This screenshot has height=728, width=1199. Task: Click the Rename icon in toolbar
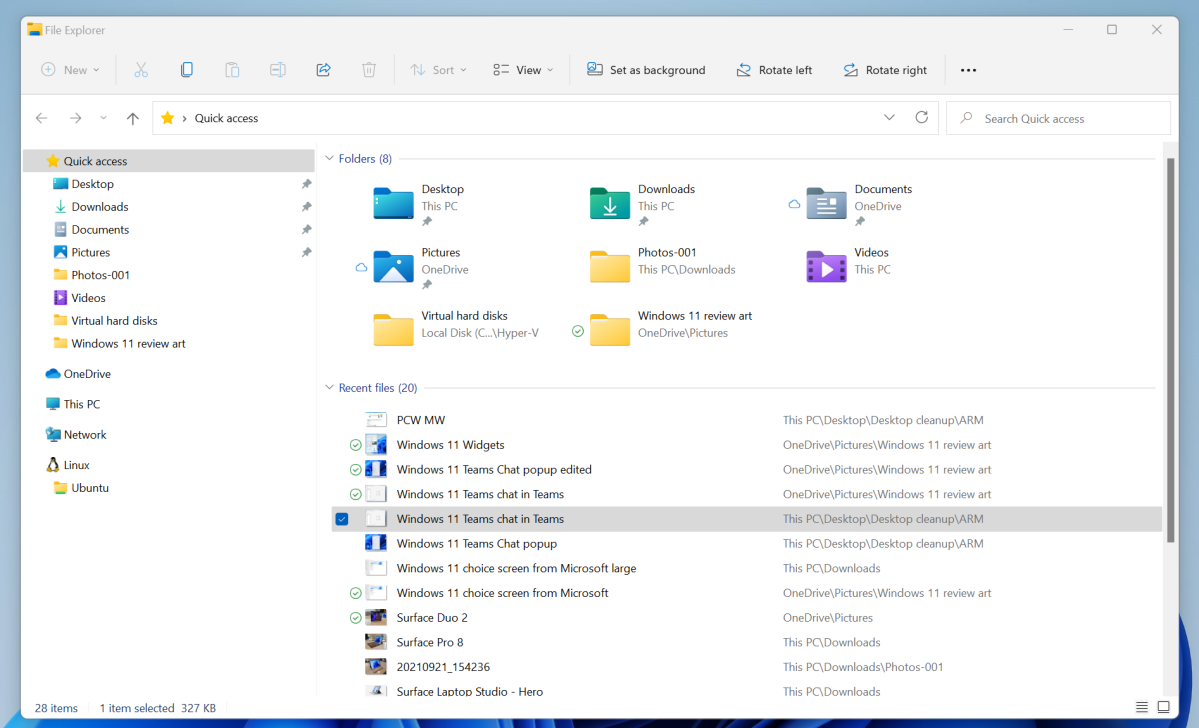pos(278,70)
